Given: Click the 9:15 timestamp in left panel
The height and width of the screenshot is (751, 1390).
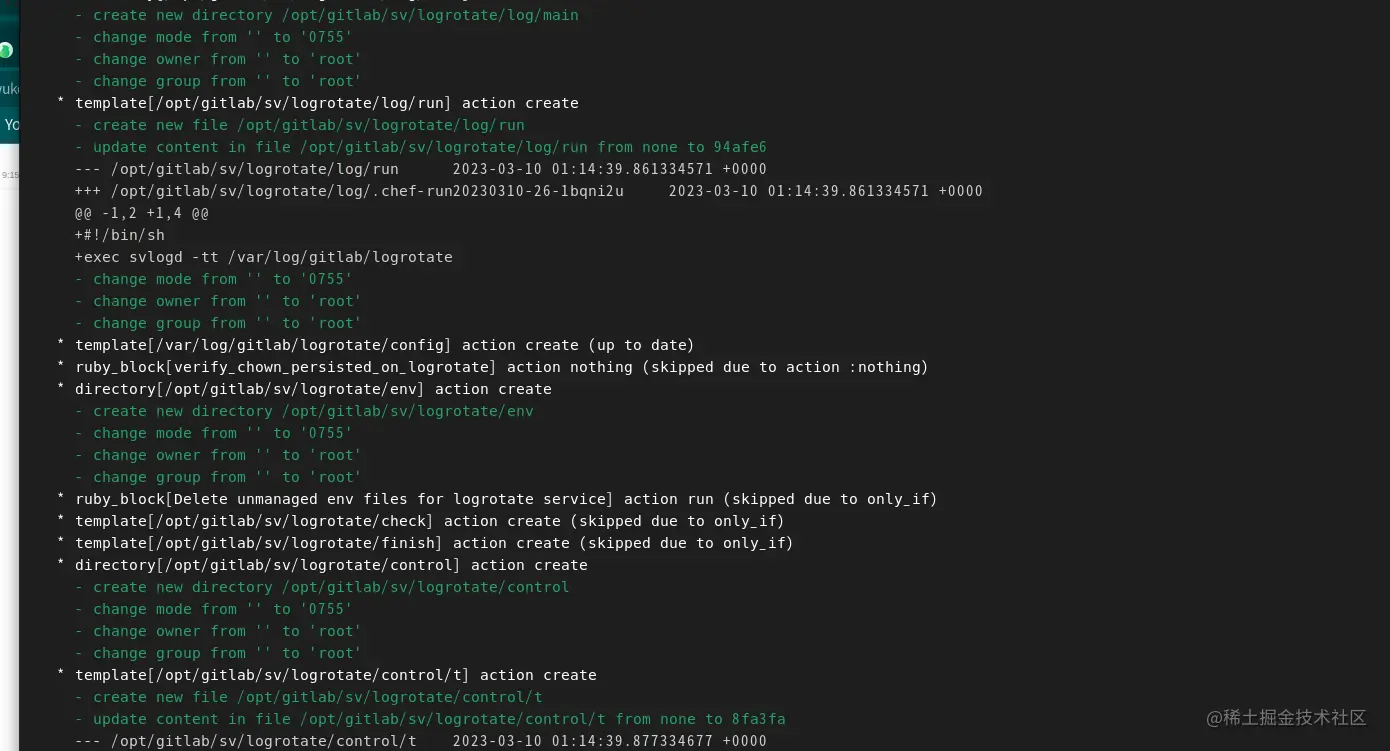Looking at the screenshot, I should [9, 174].
